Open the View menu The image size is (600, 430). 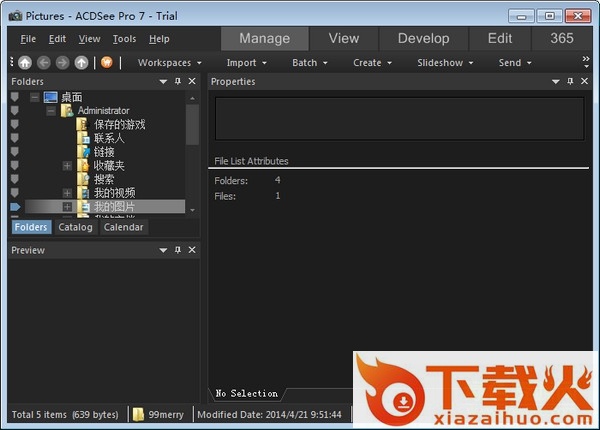90,39
